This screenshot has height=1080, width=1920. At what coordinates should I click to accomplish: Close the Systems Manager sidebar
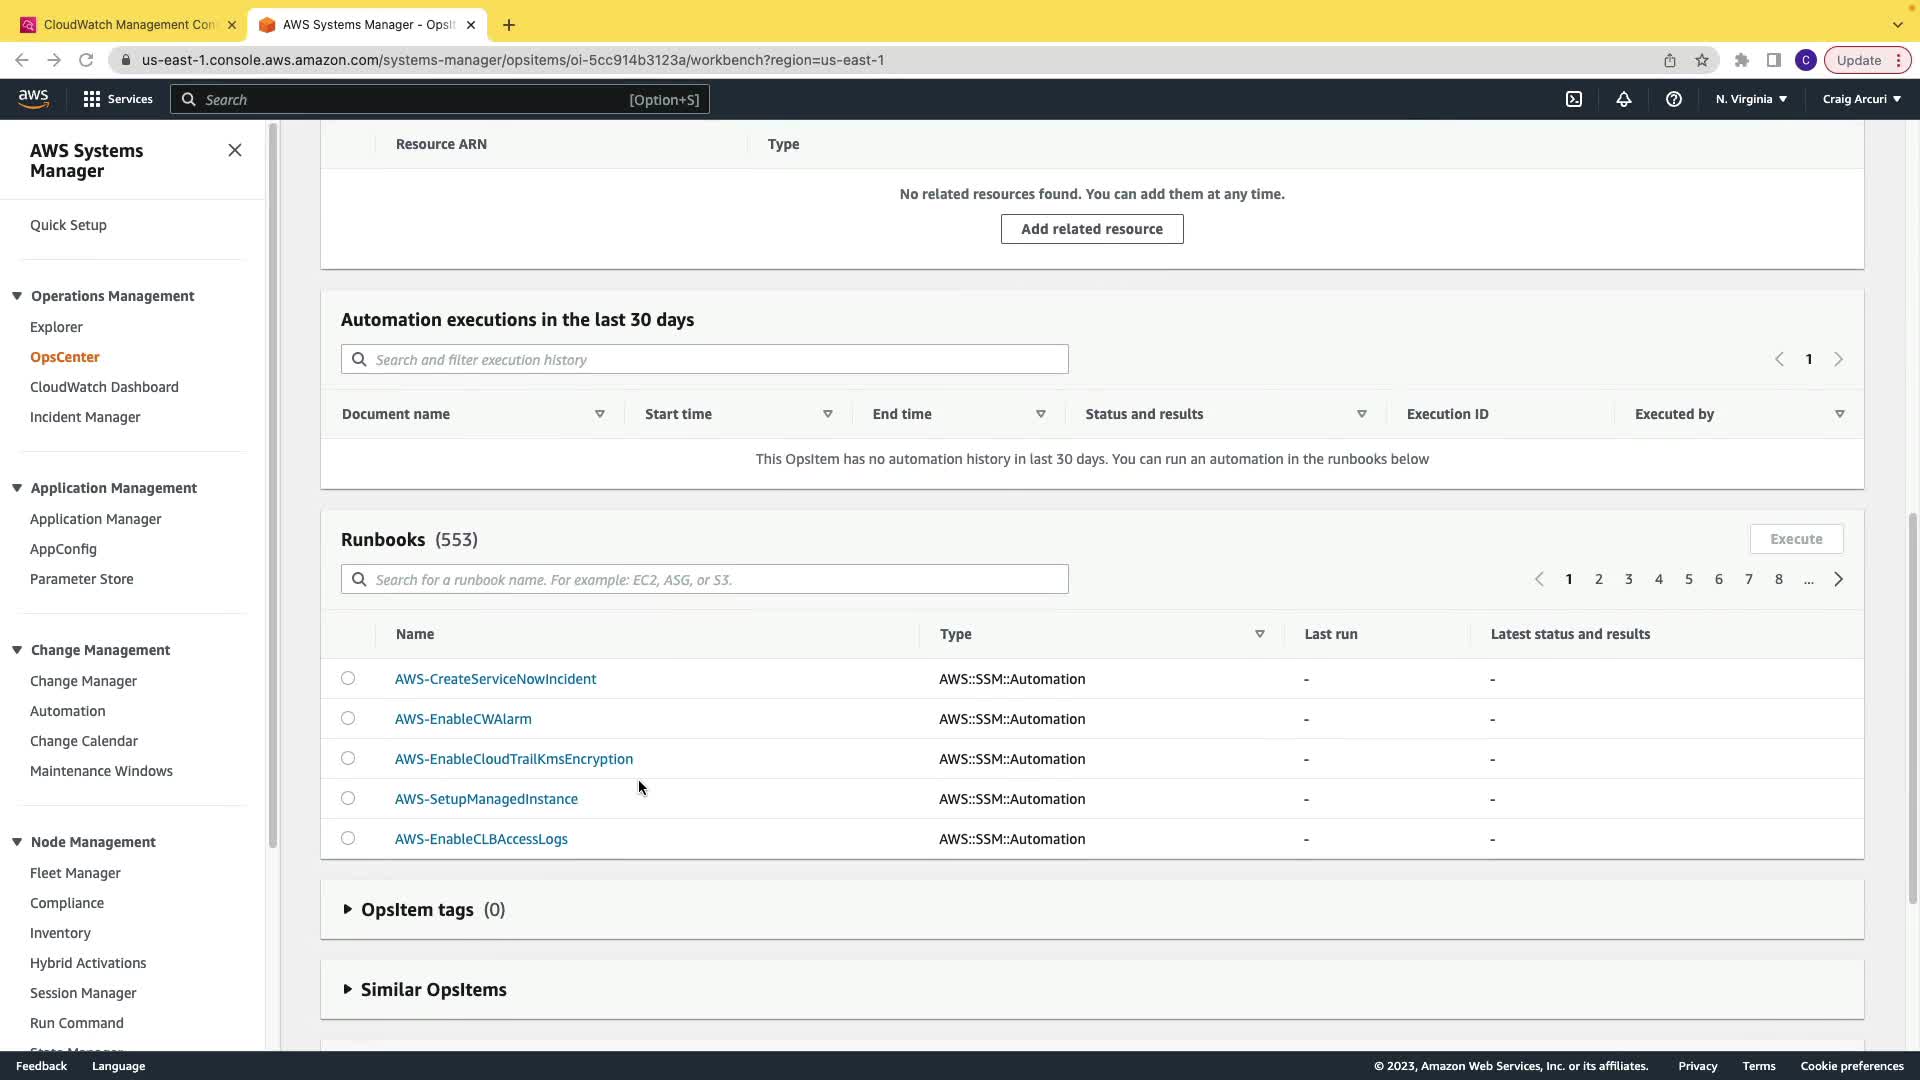[235, 150]
